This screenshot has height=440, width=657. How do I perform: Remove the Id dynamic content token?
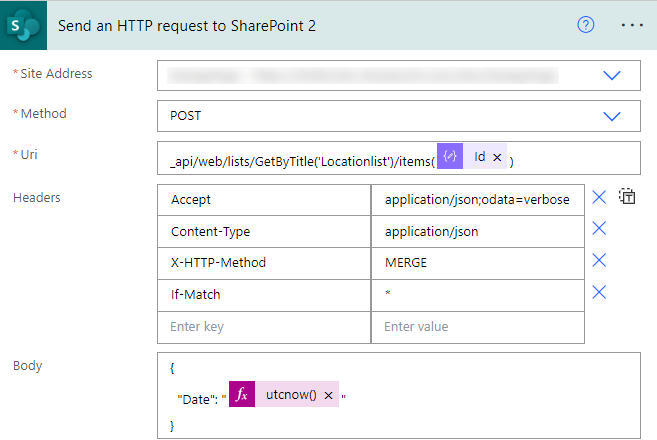497,157
